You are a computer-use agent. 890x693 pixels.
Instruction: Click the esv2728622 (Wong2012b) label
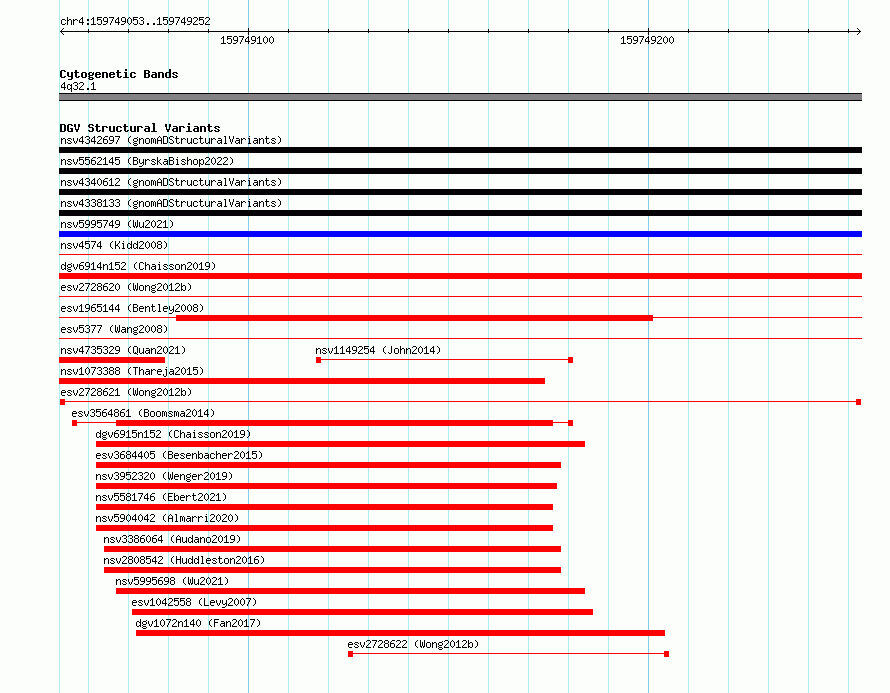tap(413, 644)
